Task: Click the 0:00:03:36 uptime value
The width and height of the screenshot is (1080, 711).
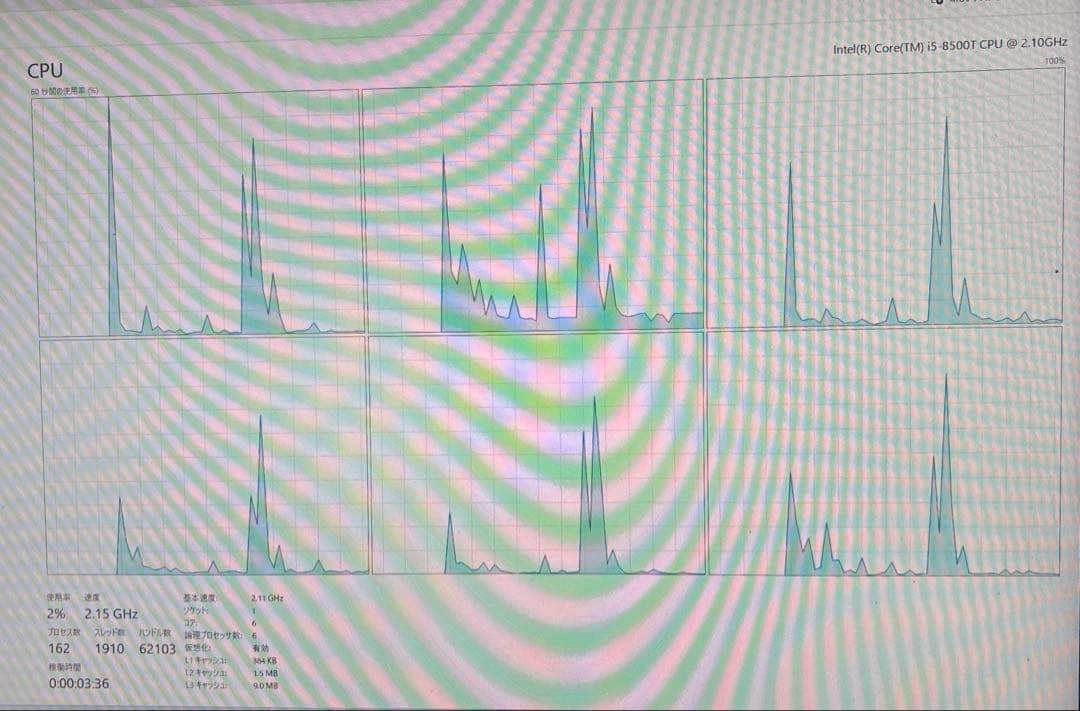Action: coord(79,684)
